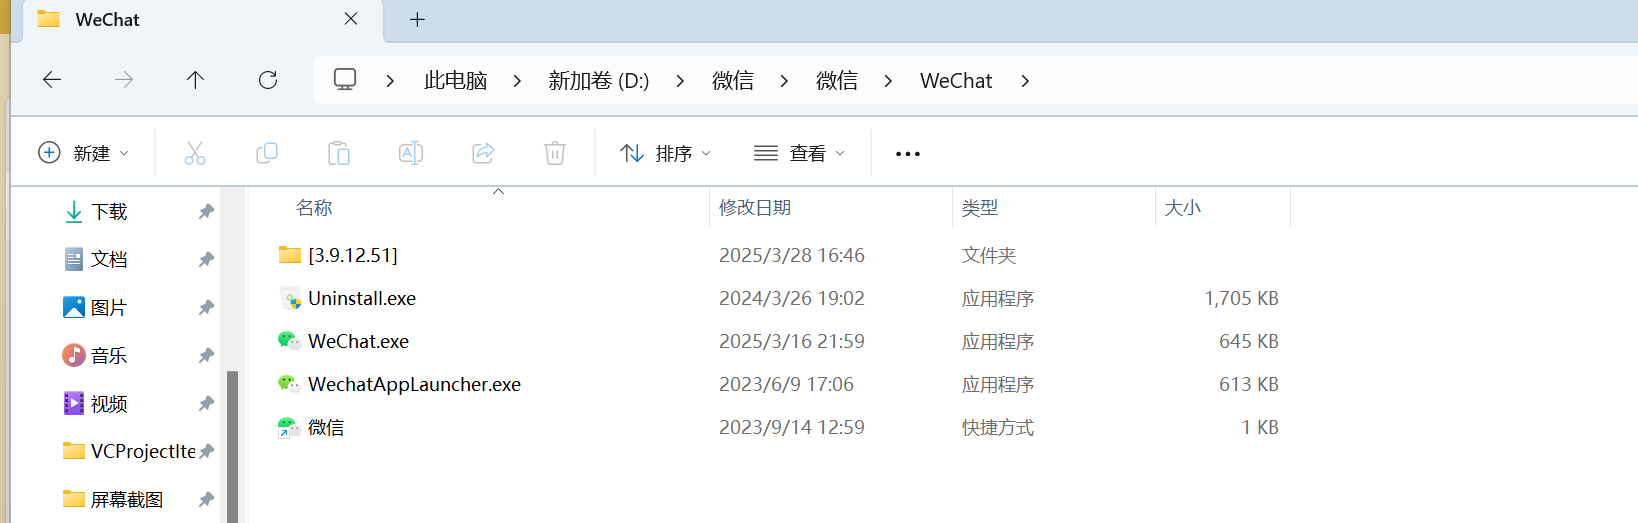Click the [3.9.12.51] folder icon
1638x523 pixels.
pyautogui.click(x=289, y=255)
